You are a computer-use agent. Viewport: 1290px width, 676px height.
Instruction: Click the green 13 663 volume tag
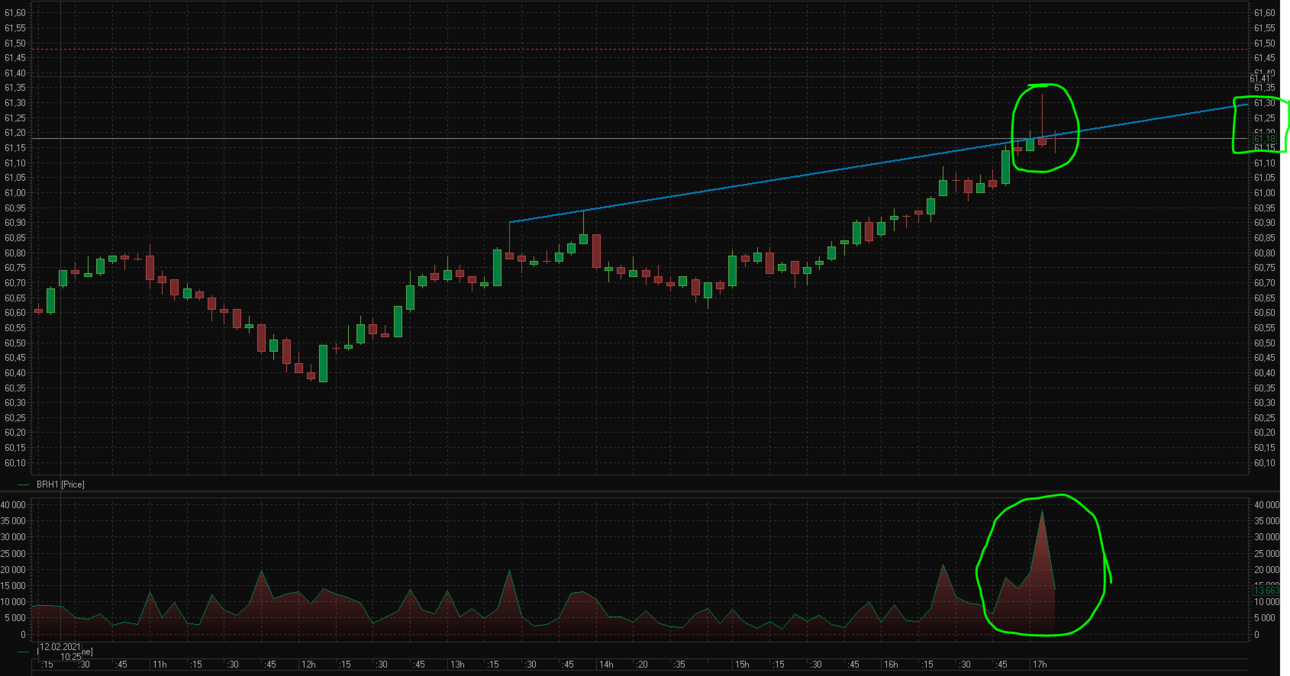1265,591
